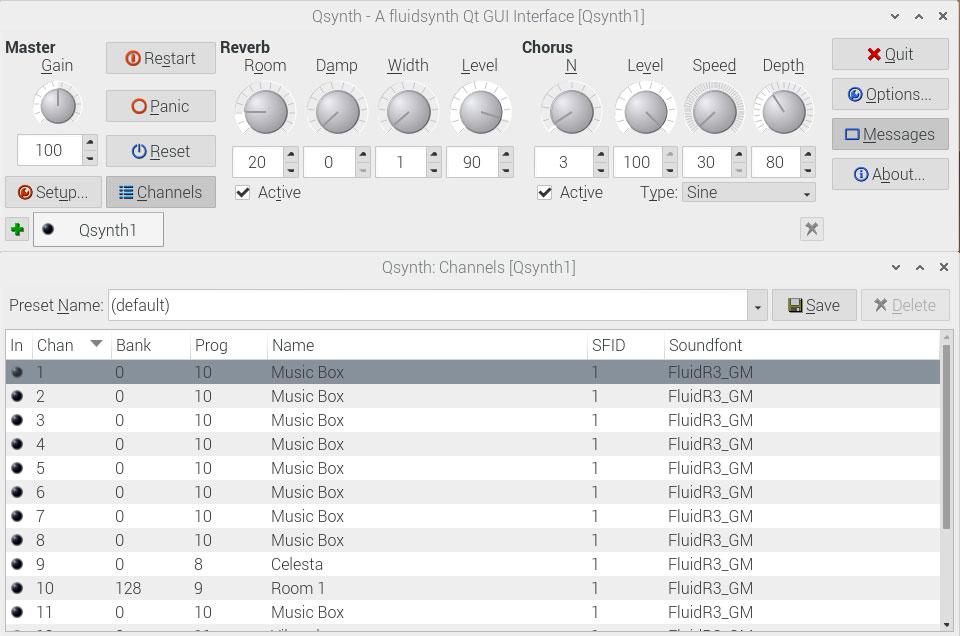Image resolution: width=960 pixels, height=636 pixels.
Task: Click channel 1's input indicator LED
Action: 16,371
